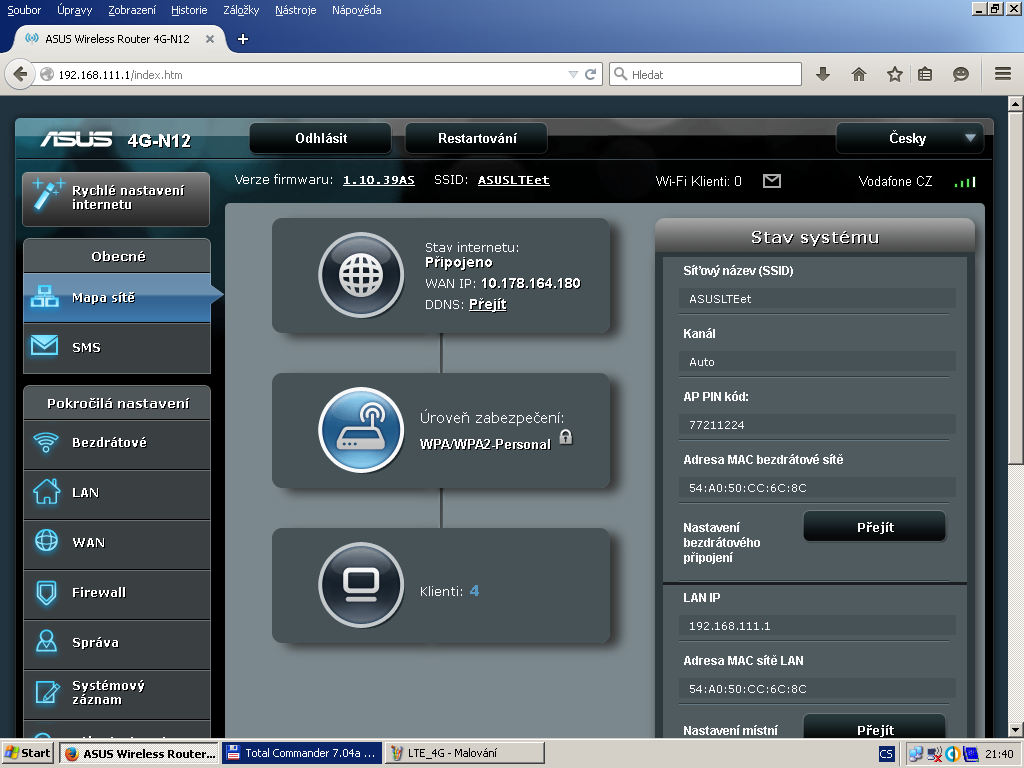Click the Firefox bookmark star icon
1024x768 pixels.
895,74
